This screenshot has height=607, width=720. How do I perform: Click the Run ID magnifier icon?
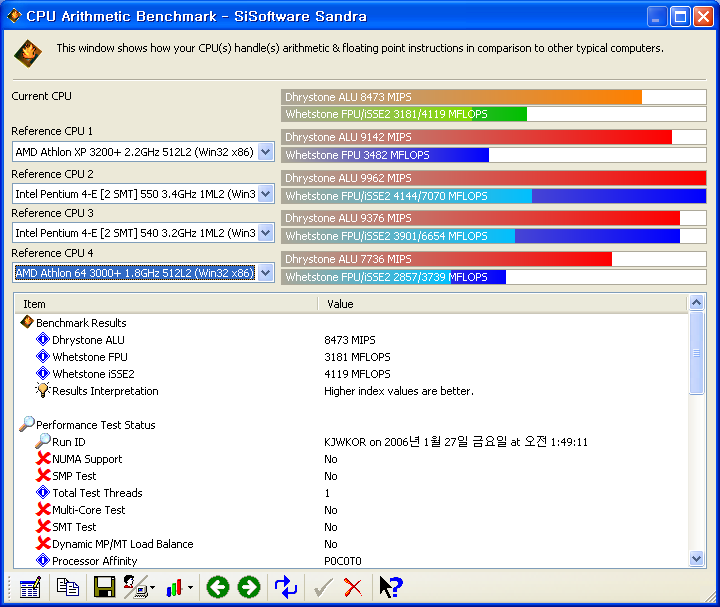[43, 441]
